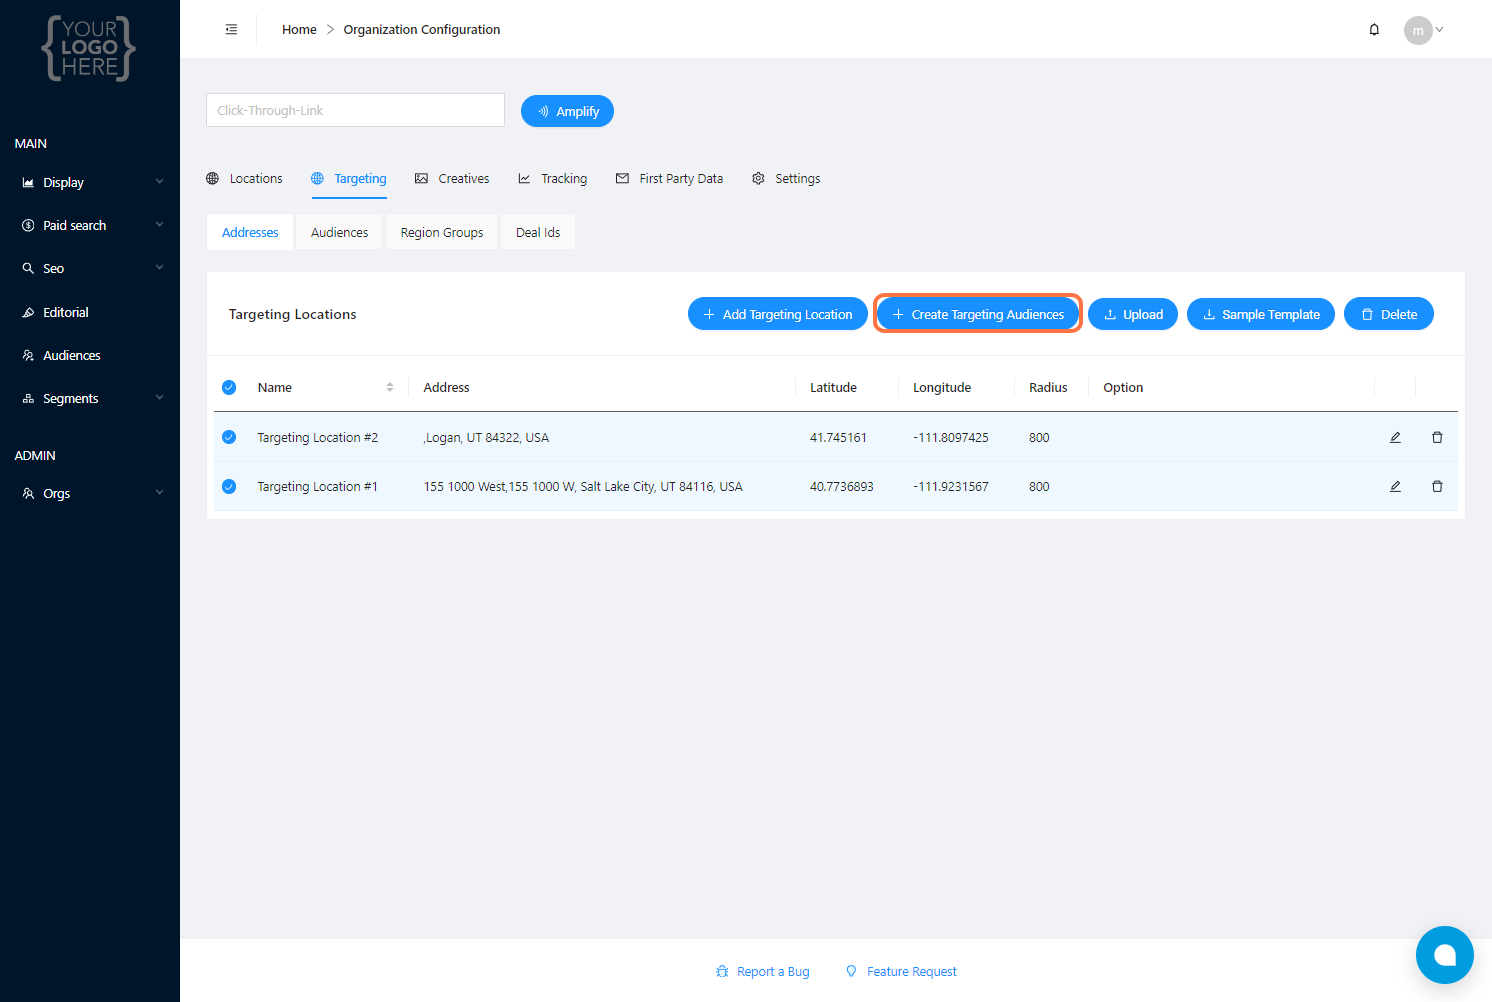Toggle the select-all checkbox in table header

coord(229,387)
